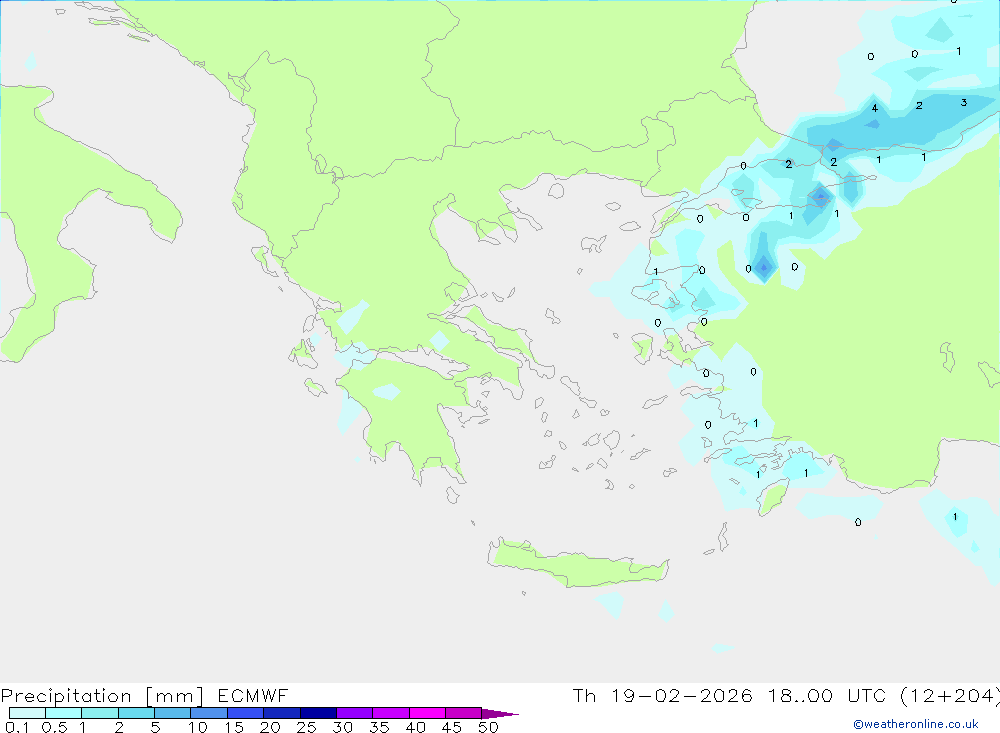Click the '(12+204)' forecast run label
The width and height of the screenshot is (1000, 733).
click(x=950, y=695)
